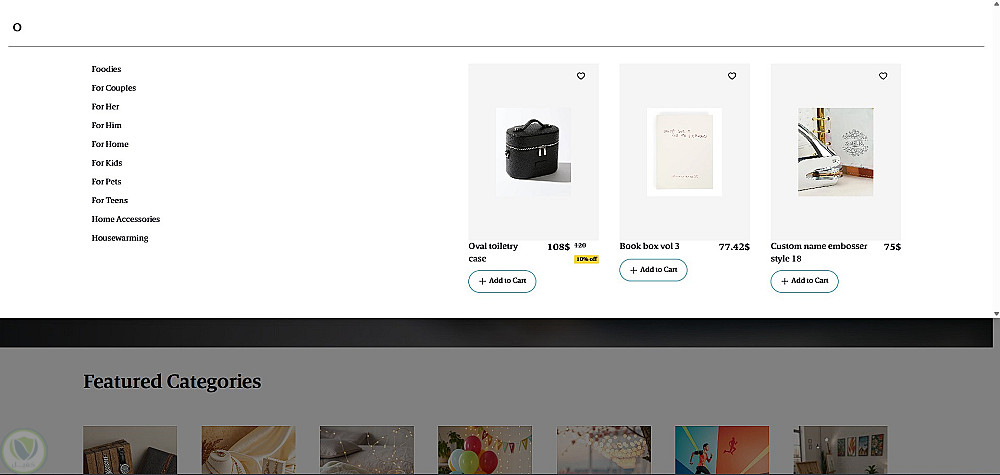Toggle wishlist heart on Book box vol 3
1000x475 pixels.
click(x=732, y=76)
